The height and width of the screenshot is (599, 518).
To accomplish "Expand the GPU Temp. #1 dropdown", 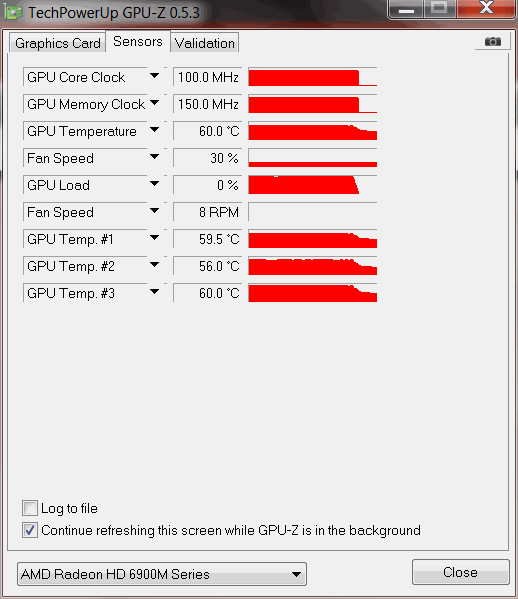I will click(x=154, y=238).
